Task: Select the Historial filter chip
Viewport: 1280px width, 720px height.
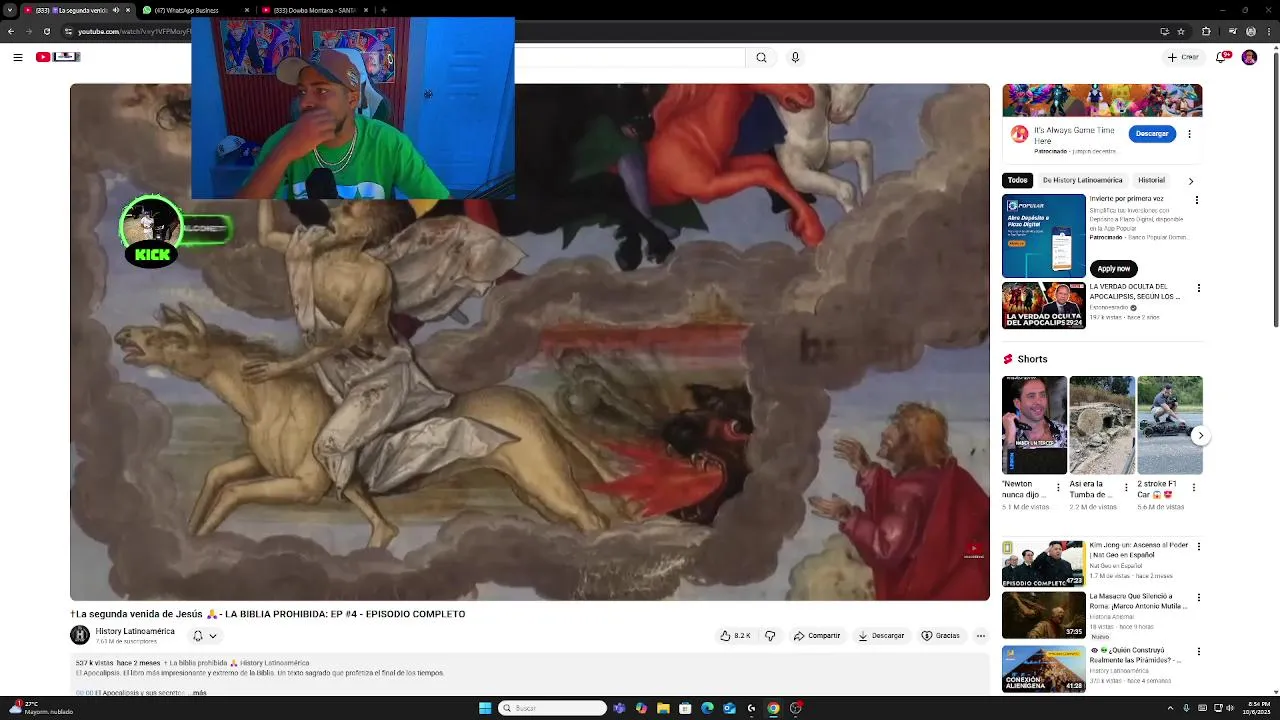Action: click(1151, 180)
